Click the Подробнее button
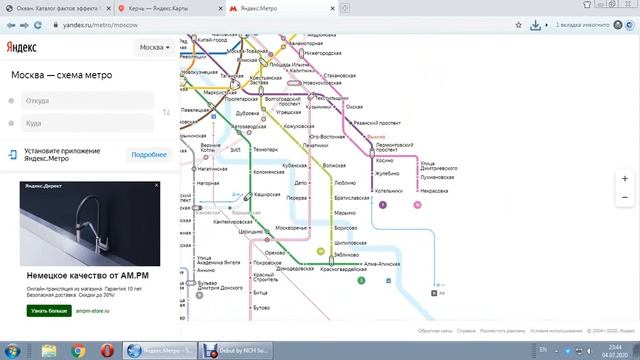Screen dimensions: 640x360 pyautogui.click(x=149, y=155)
